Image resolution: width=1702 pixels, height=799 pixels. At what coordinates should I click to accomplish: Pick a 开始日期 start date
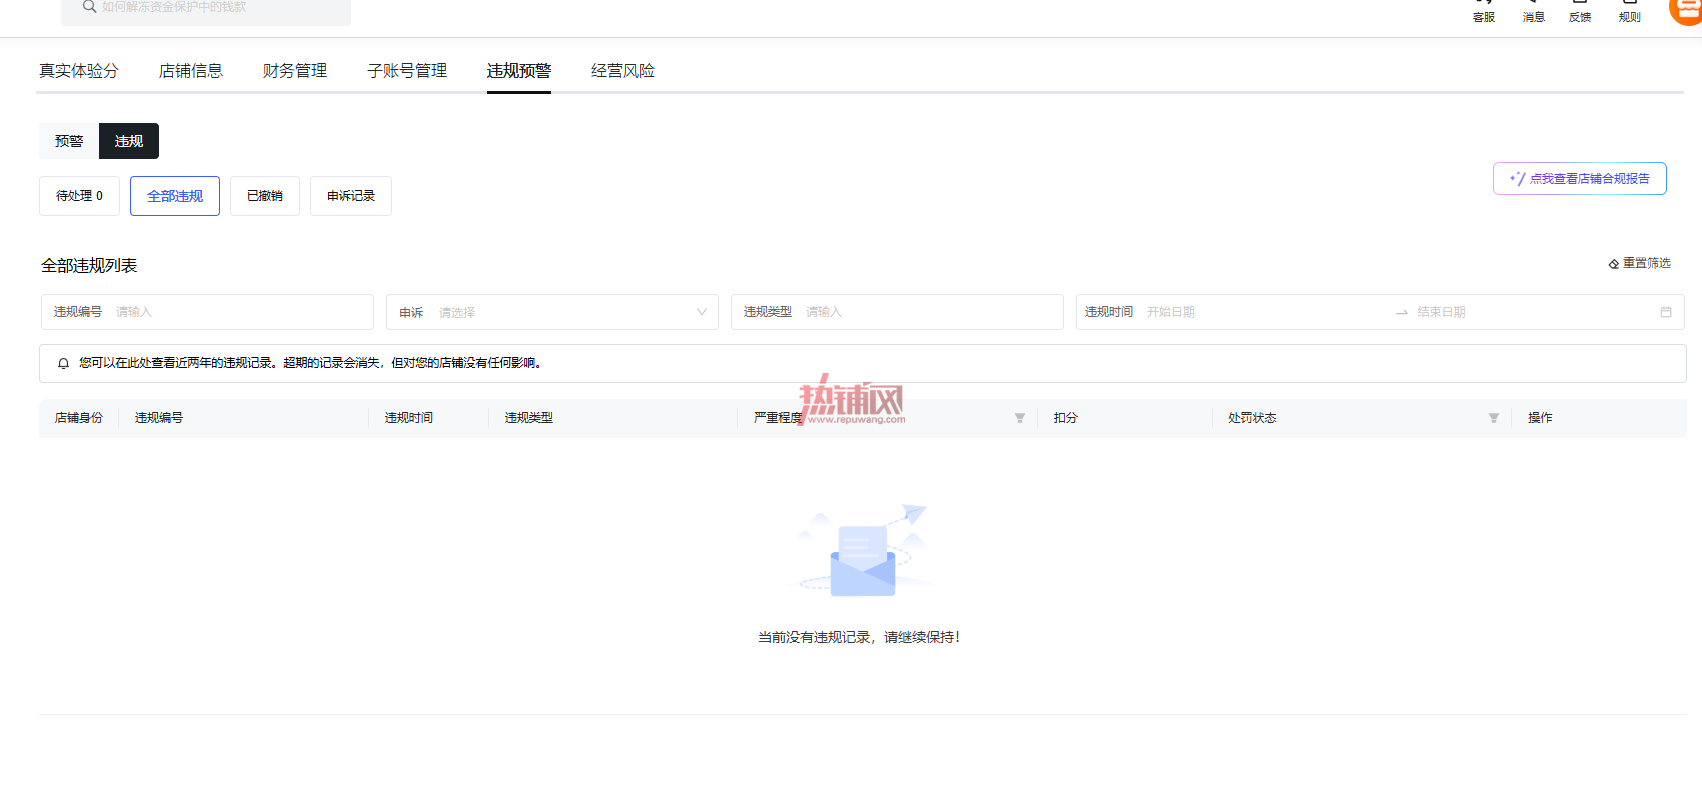[x=1171, y=312]
